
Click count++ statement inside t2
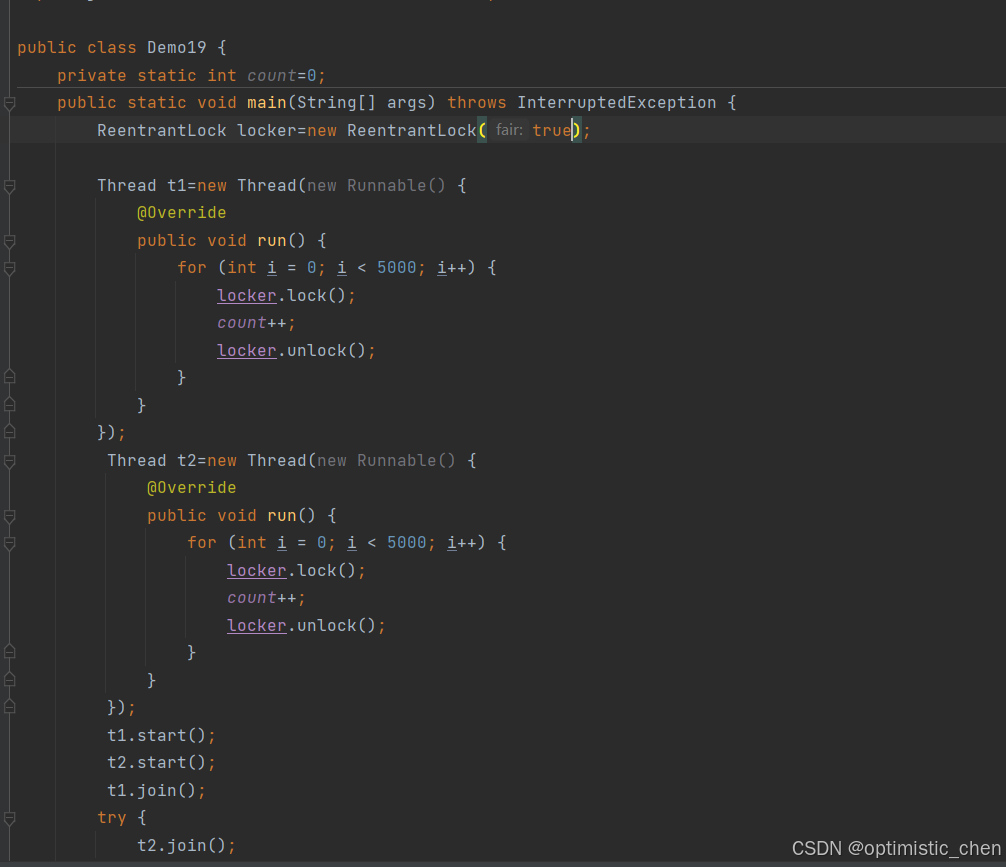coord(267,598)
